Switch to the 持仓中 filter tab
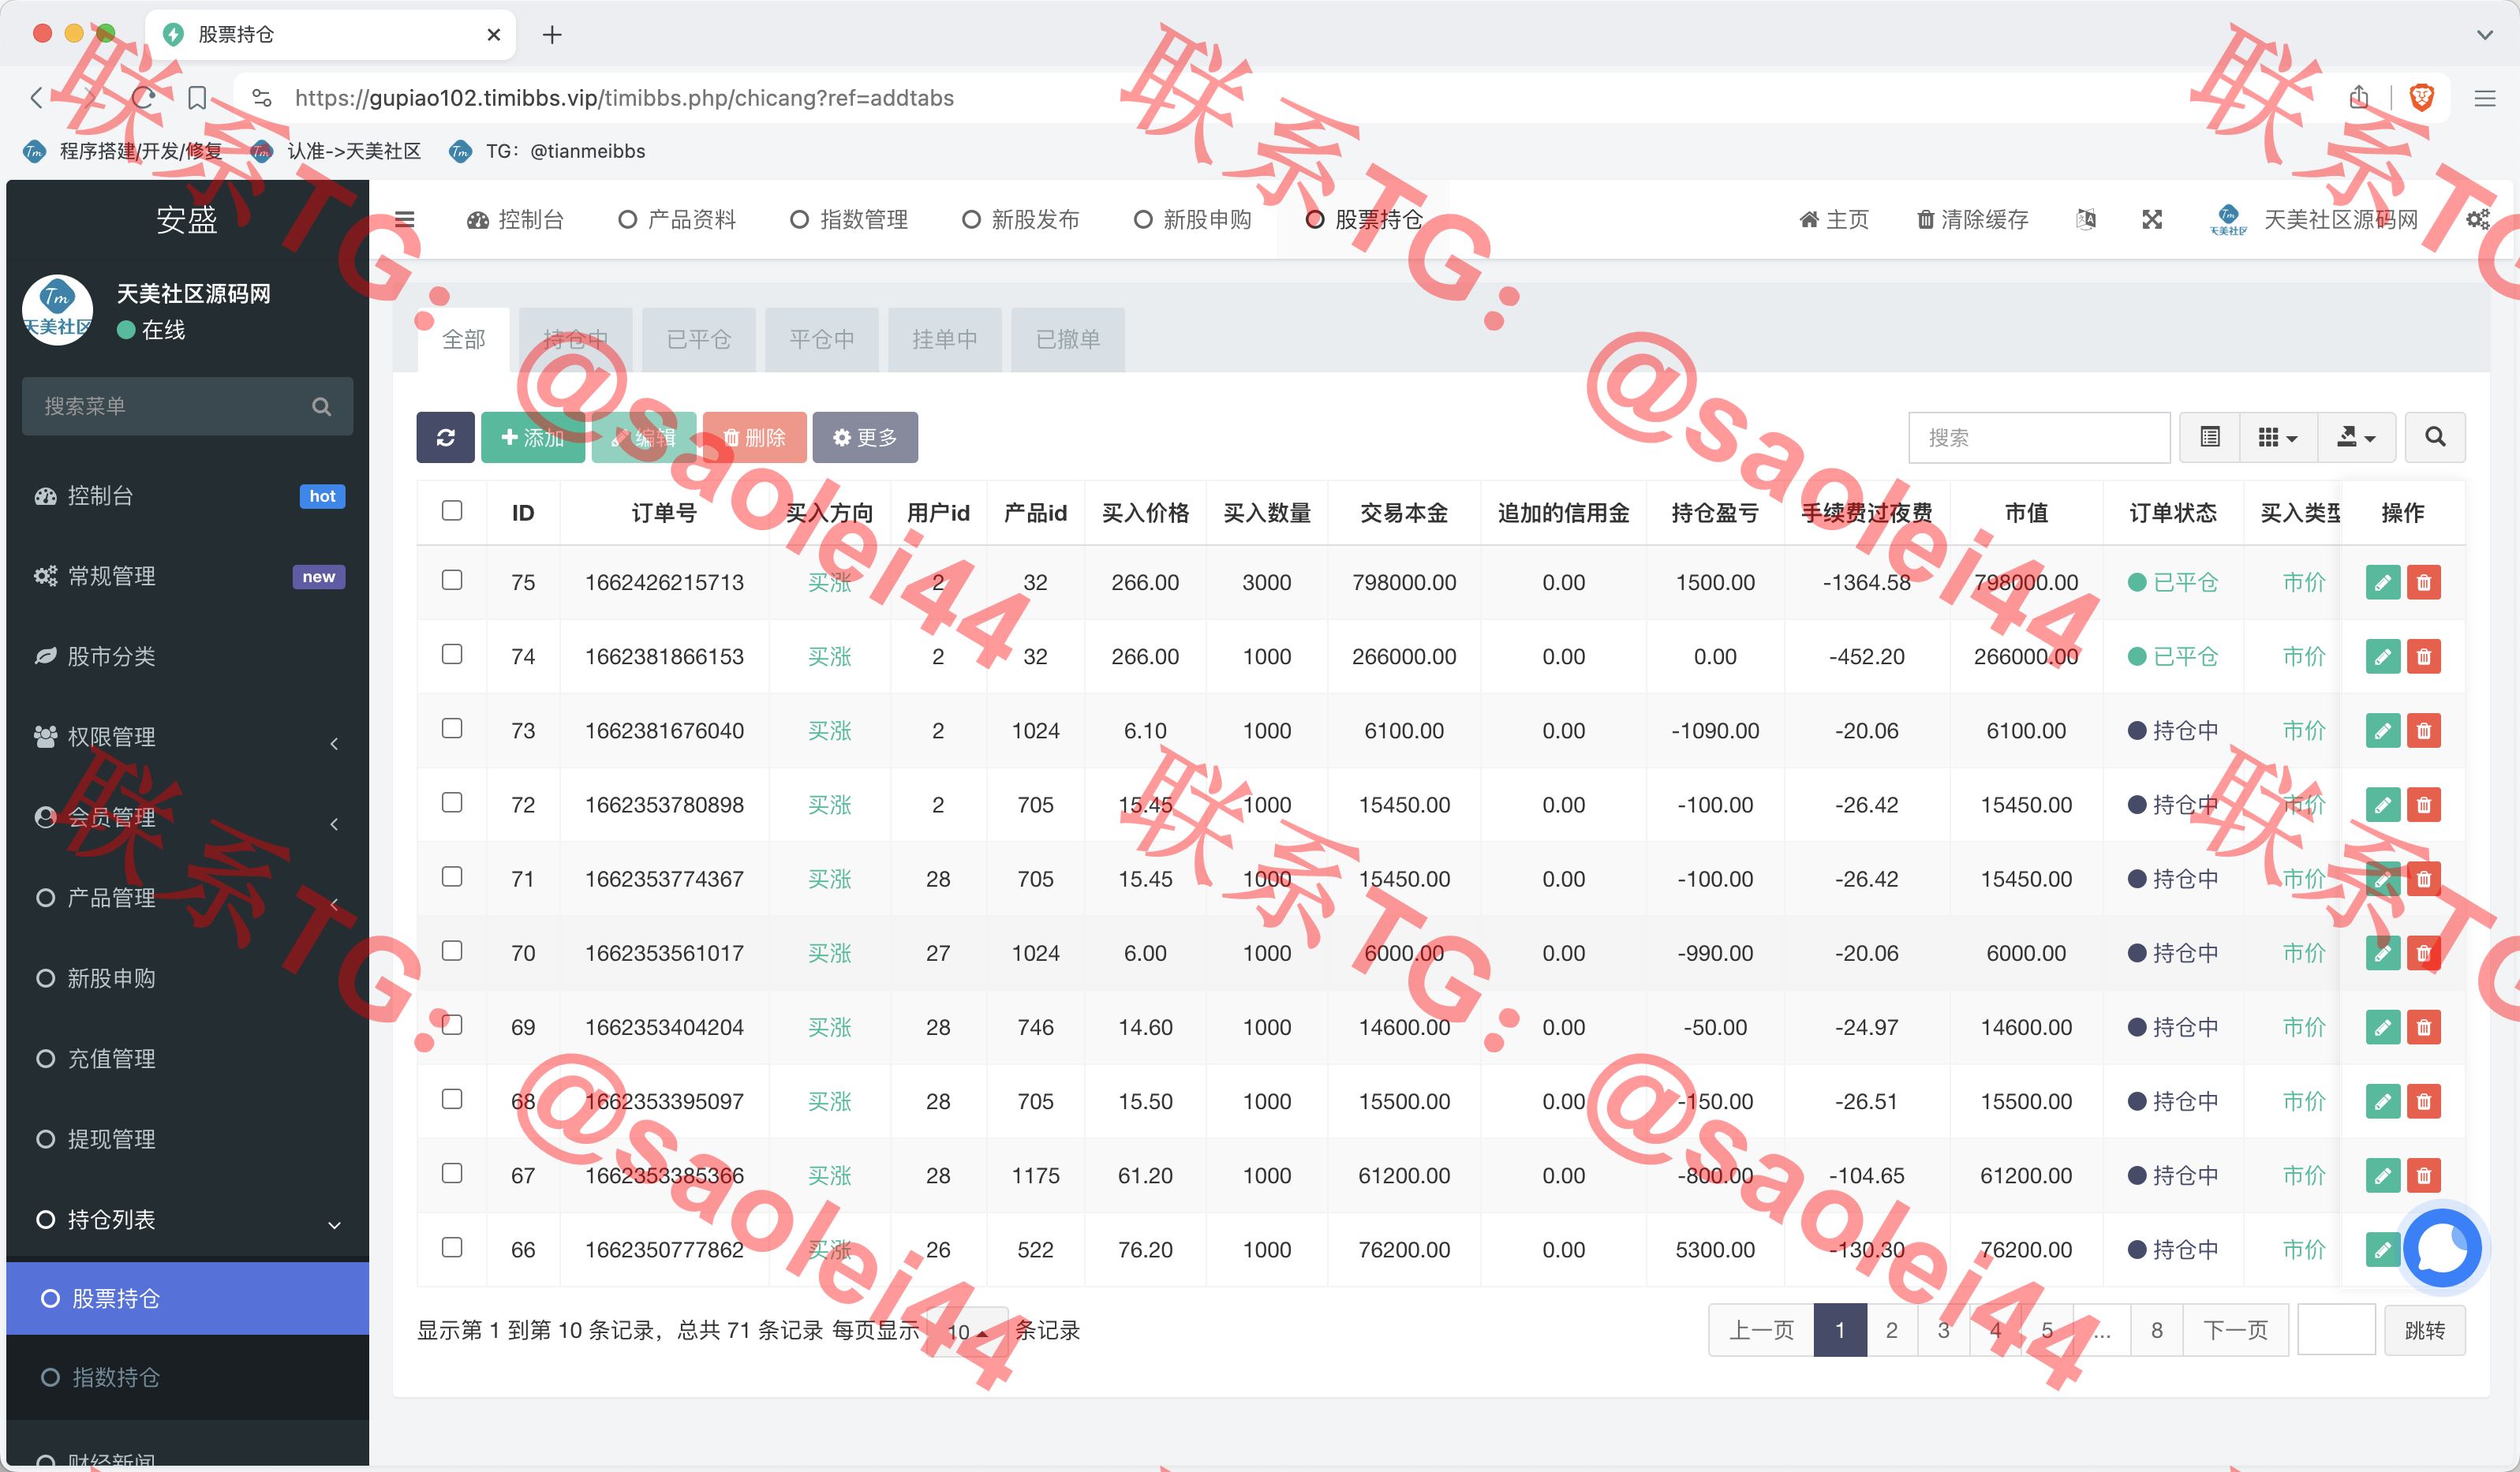Viewport: 2520px width, 1472px height. (575, 339)
